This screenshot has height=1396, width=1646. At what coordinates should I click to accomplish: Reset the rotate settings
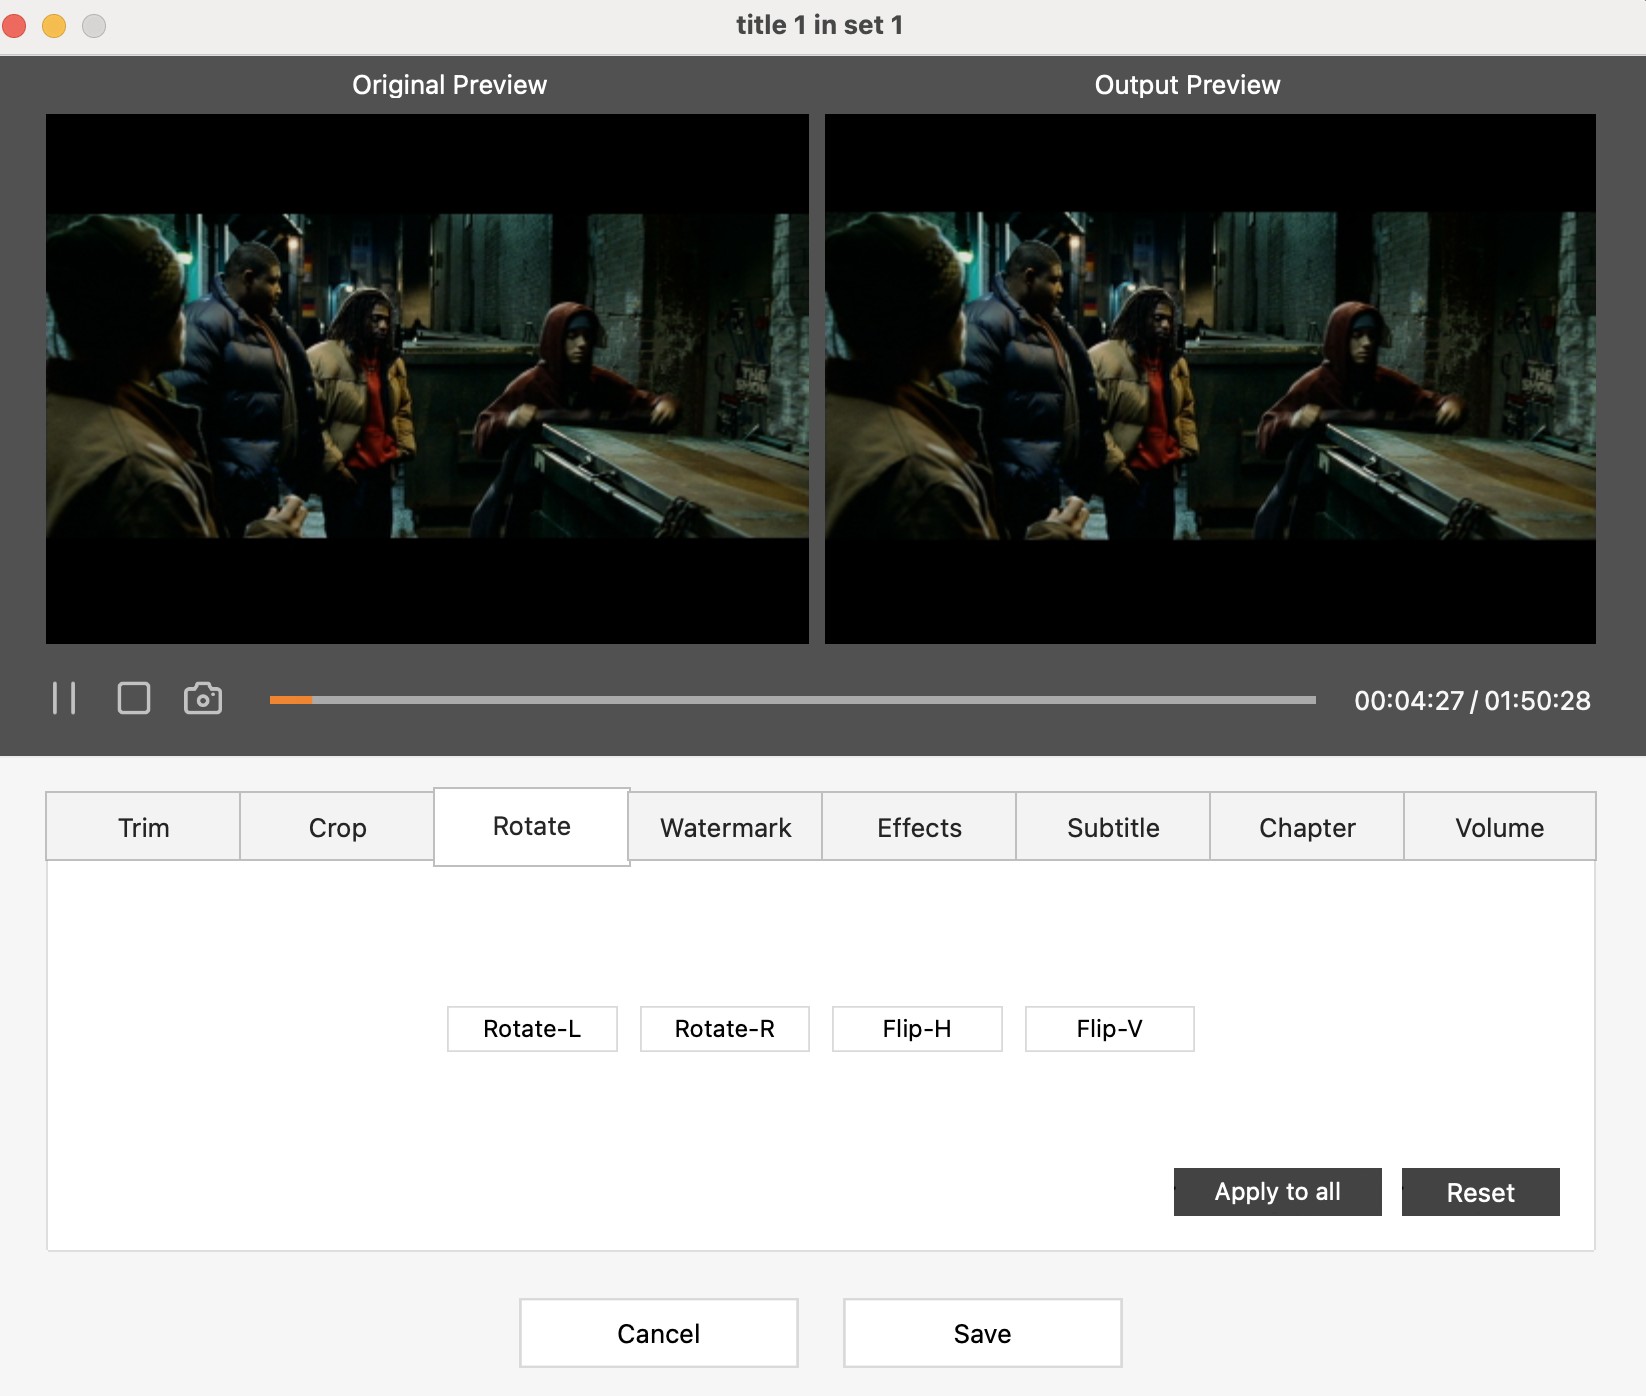pyautogui.click(x=1481, y=1192)
